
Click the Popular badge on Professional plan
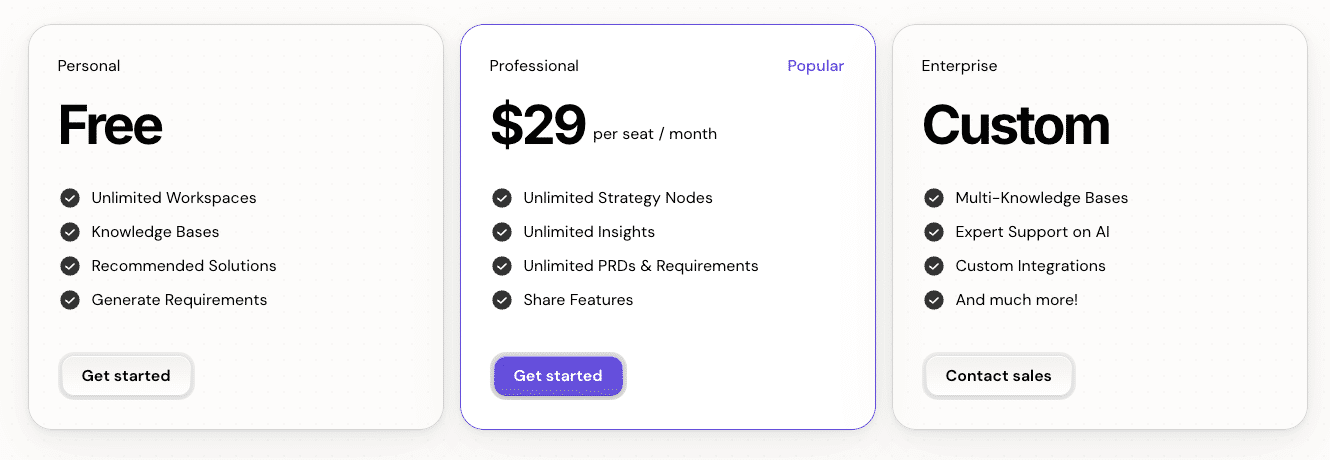coord(815,66)
